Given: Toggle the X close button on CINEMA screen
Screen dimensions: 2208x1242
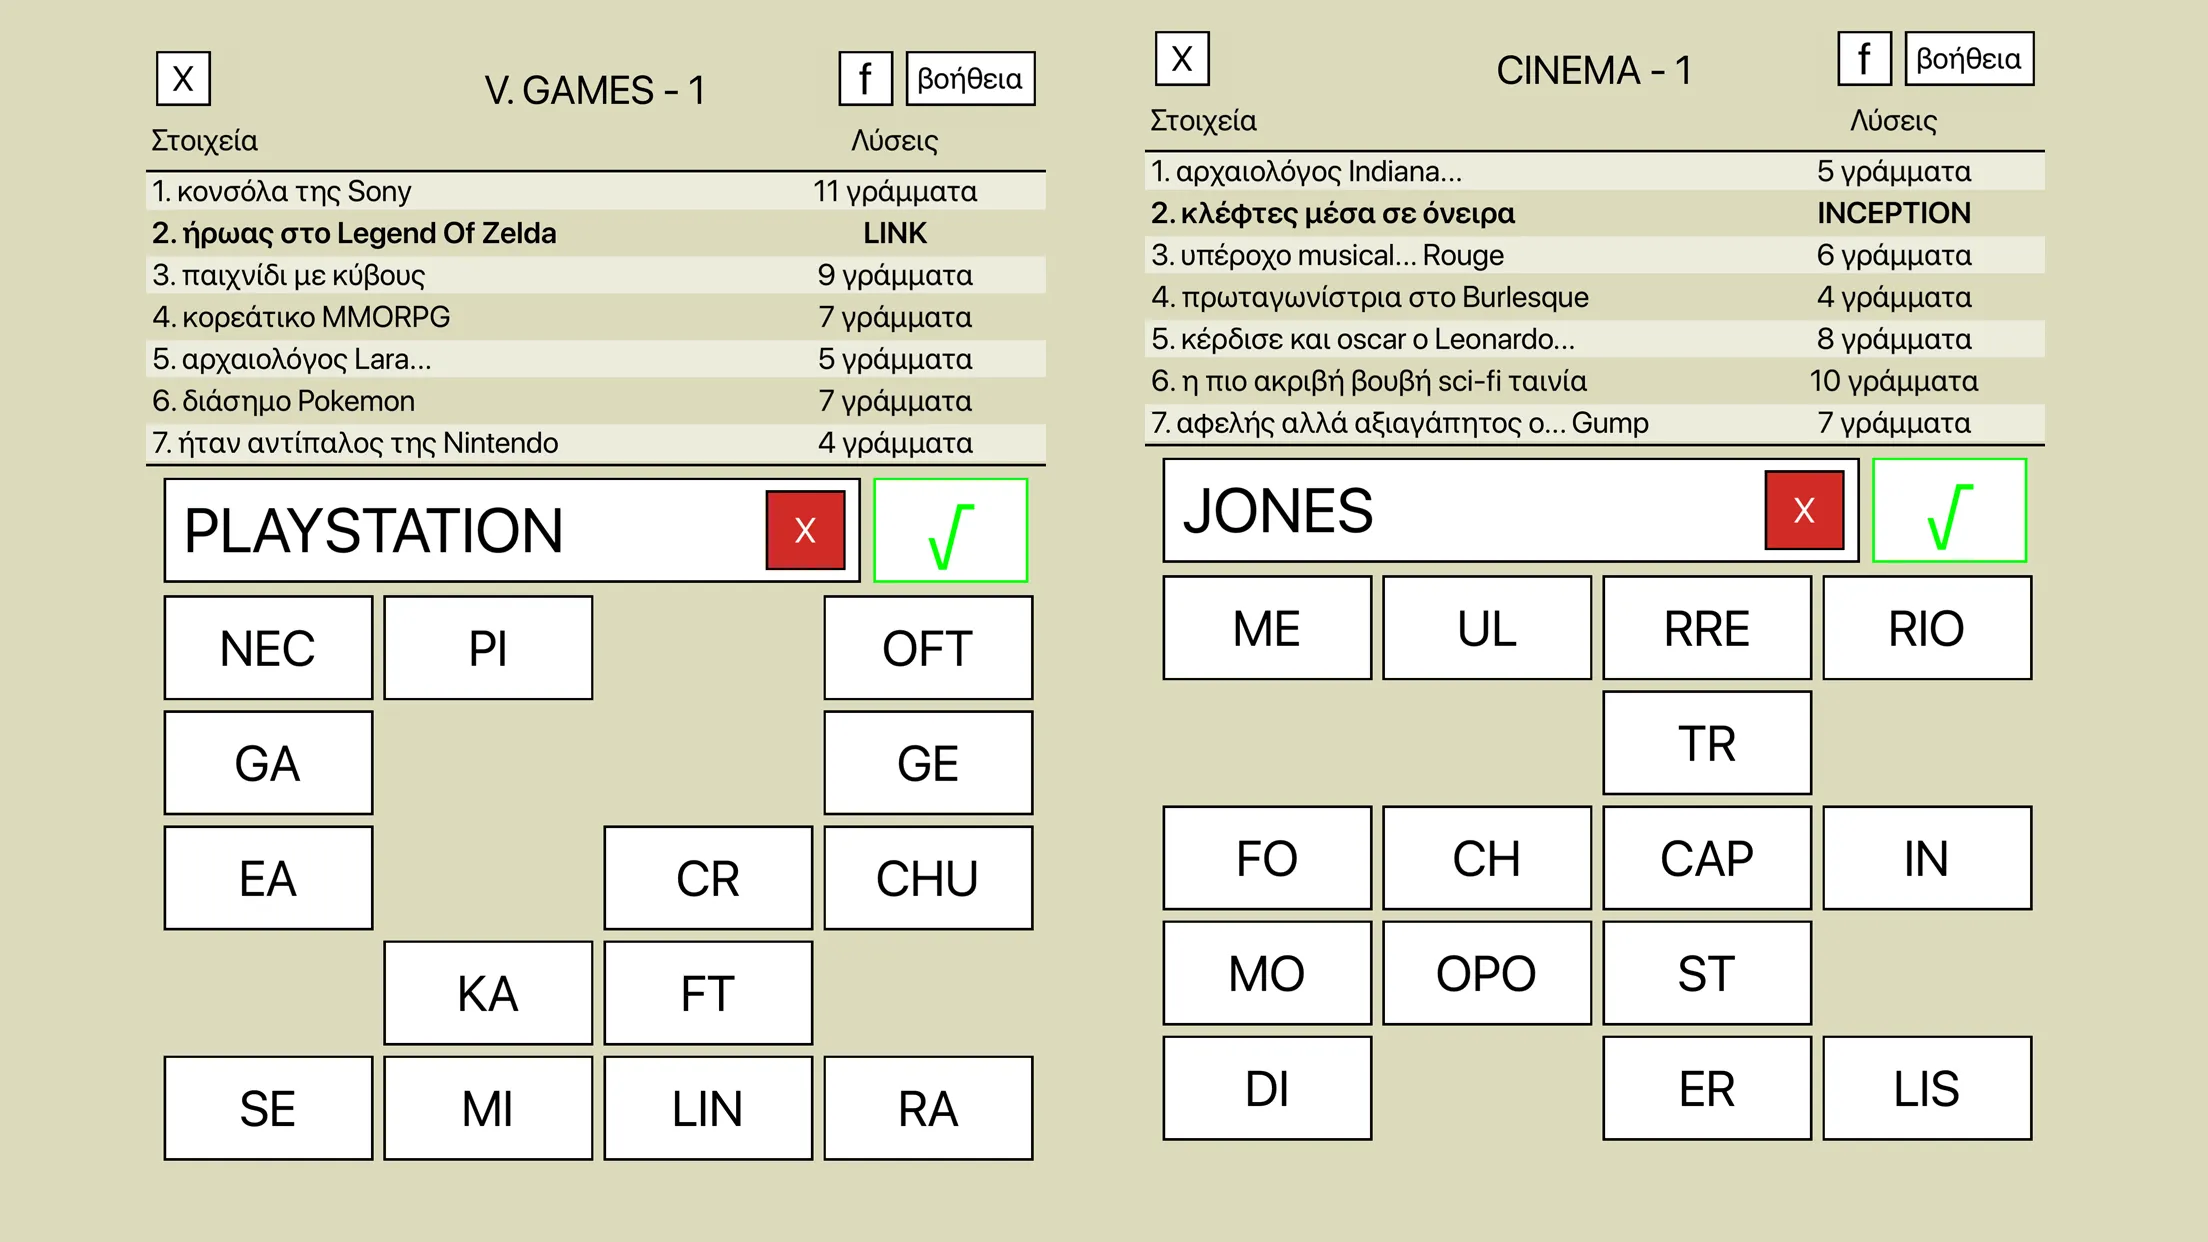Looking at the screenshot, I should (x=1184, y=61).
